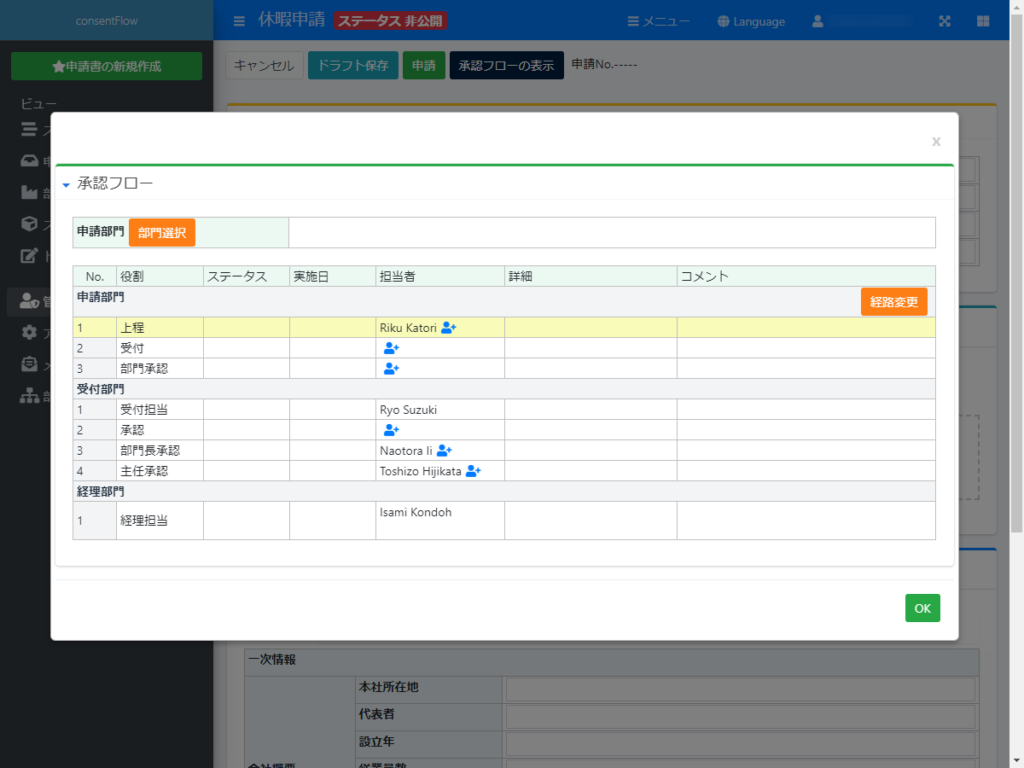Screen dimensions: 1024x768
Task: Click add-user icon in 受付 row
Action: 391,348
